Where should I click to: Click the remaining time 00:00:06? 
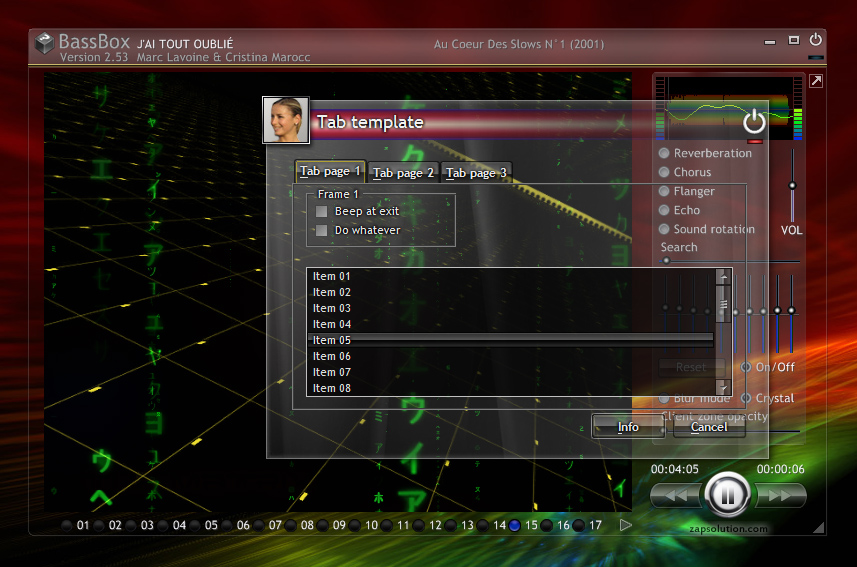(x=780, y=469)
